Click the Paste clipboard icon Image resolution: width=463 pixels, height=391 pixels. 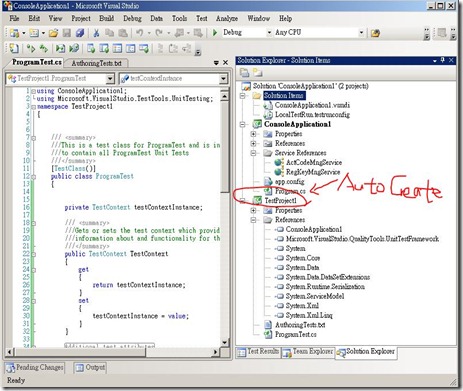(123, 33)
